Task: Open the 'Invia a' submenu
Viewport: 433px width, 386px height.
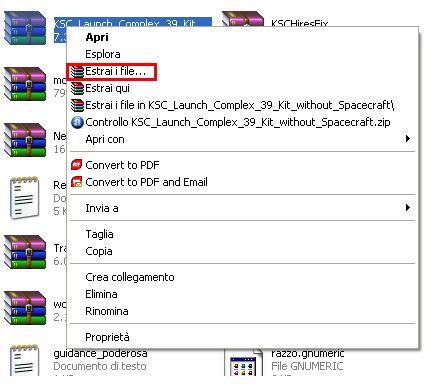Action: point(242,208)
